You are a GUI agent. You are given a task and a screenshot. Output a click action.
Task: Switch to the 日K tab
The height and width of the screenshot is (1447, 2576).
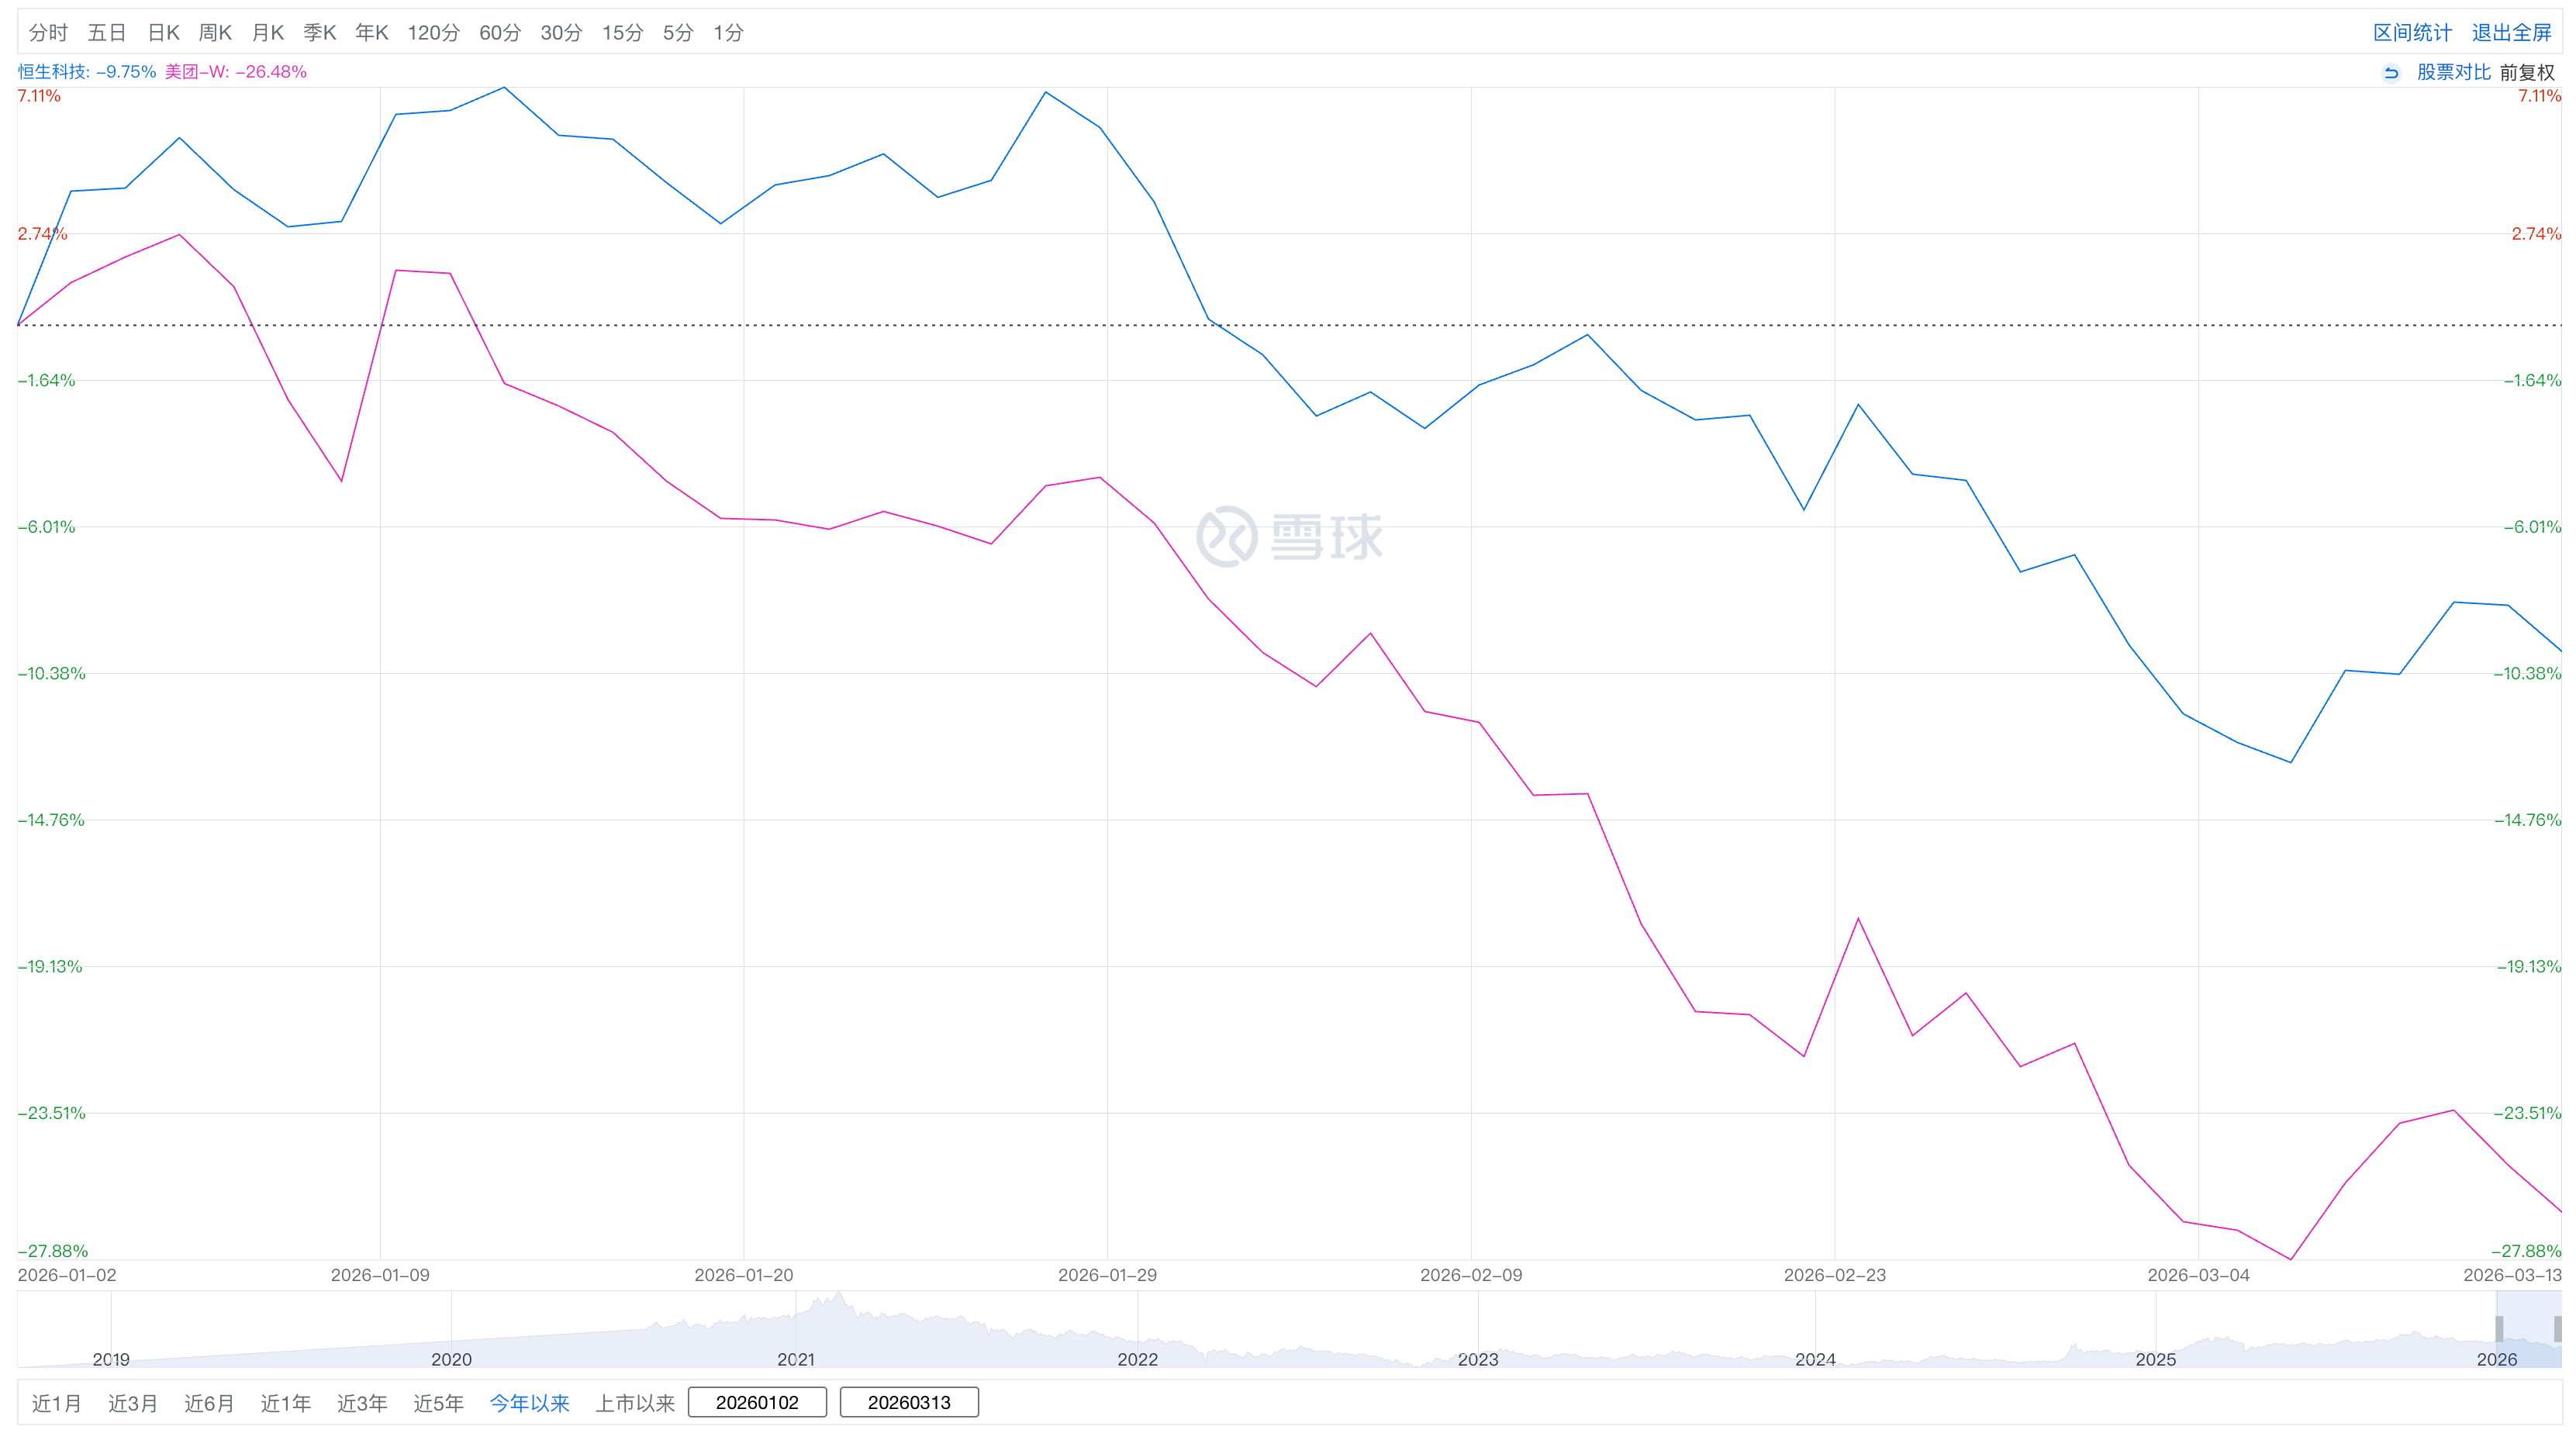163,33
